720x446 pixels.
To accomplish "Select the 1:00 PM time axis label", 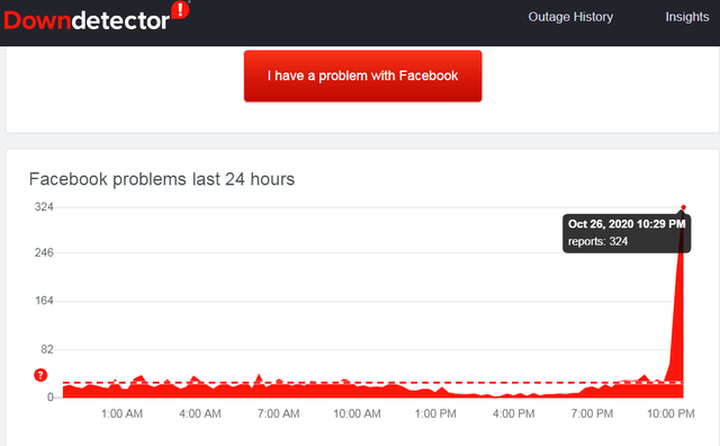I will pos(437,413).
